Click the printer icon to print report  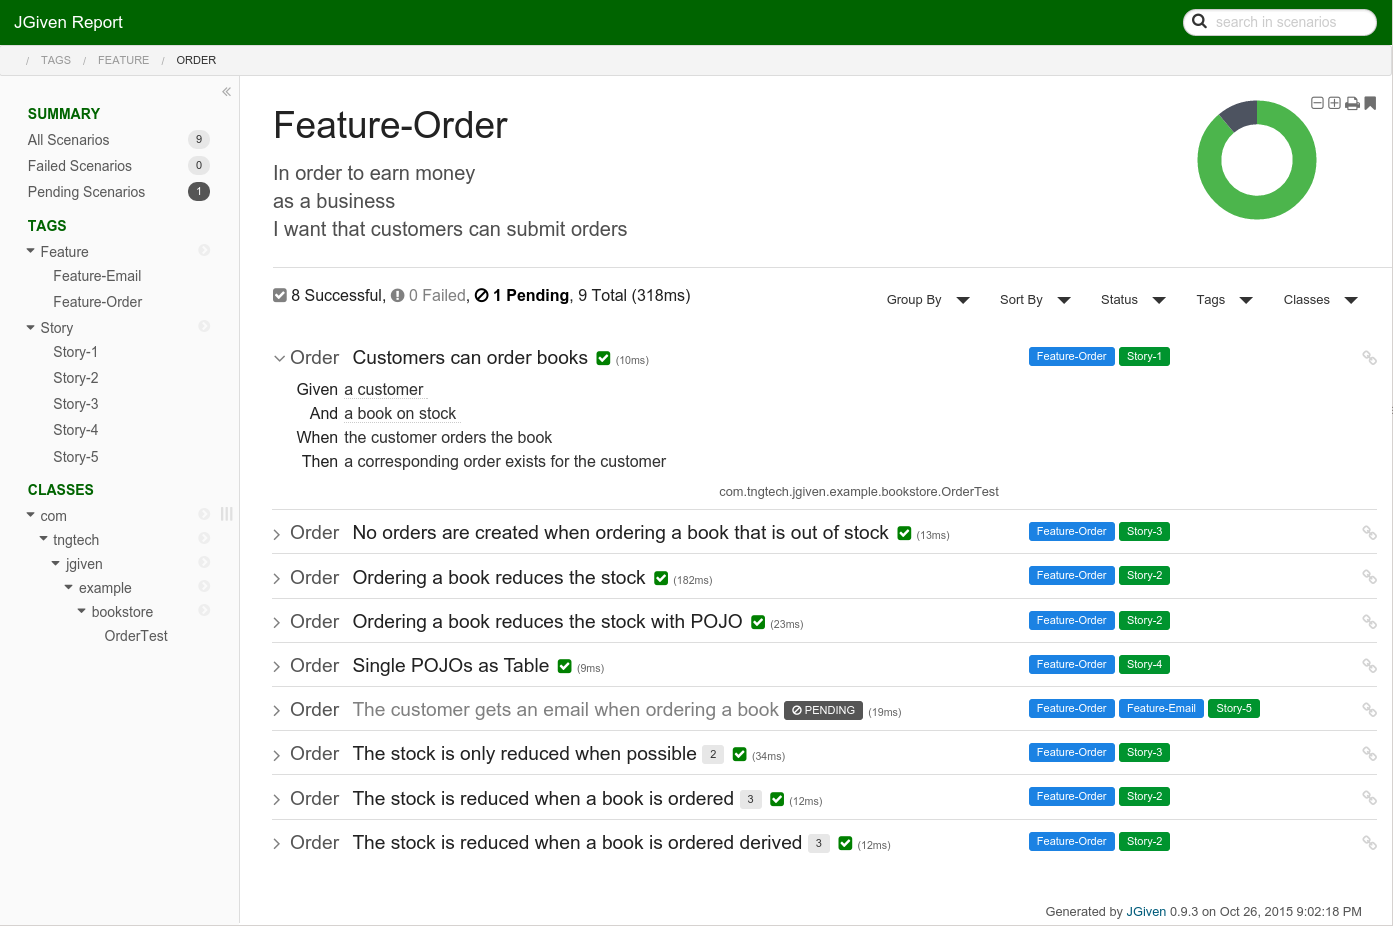coord(1352,103)
